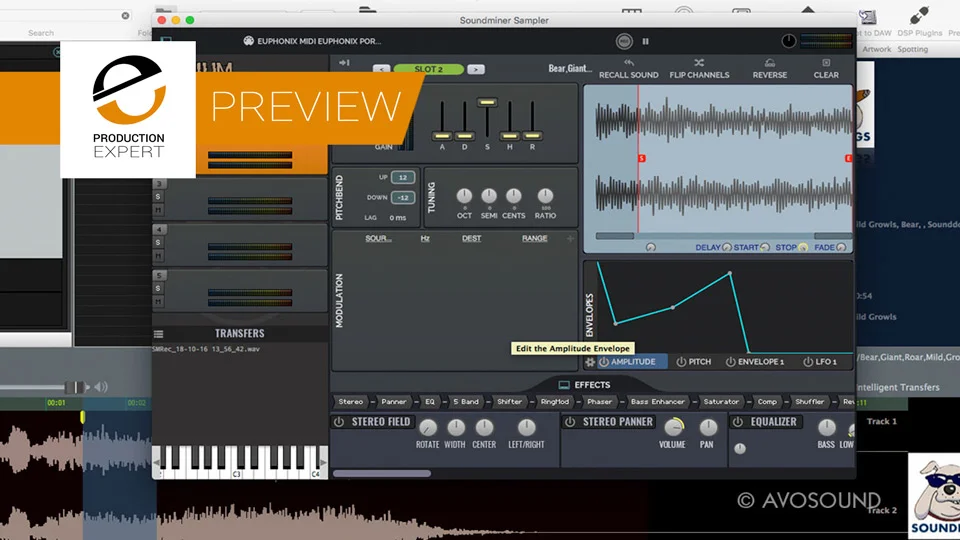Screen dimensions: 960x540
Task: Open the pitchbend DOWN value box
Action: pyautogui.click(x=403, y=198)
